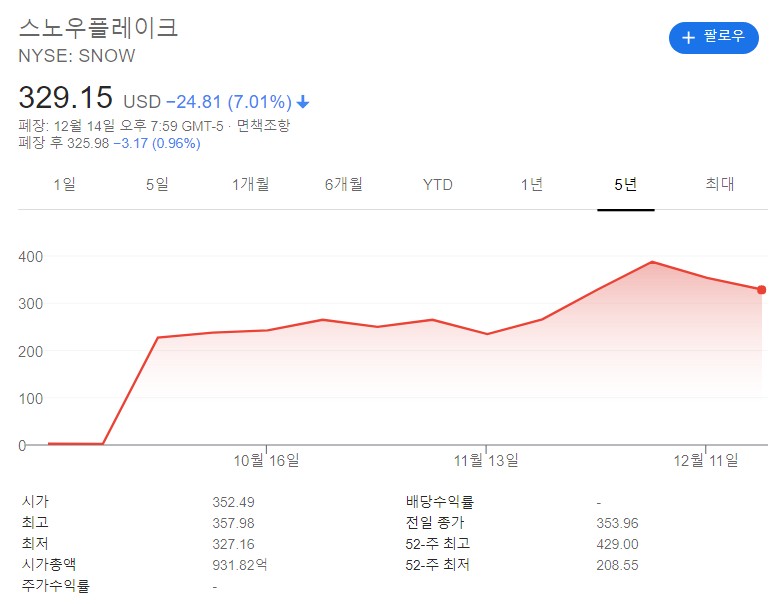This screenshot has height=604, width=776.
Task: Select the active 5년 tab
Action: pyautogui.click(x=626, y=185)
